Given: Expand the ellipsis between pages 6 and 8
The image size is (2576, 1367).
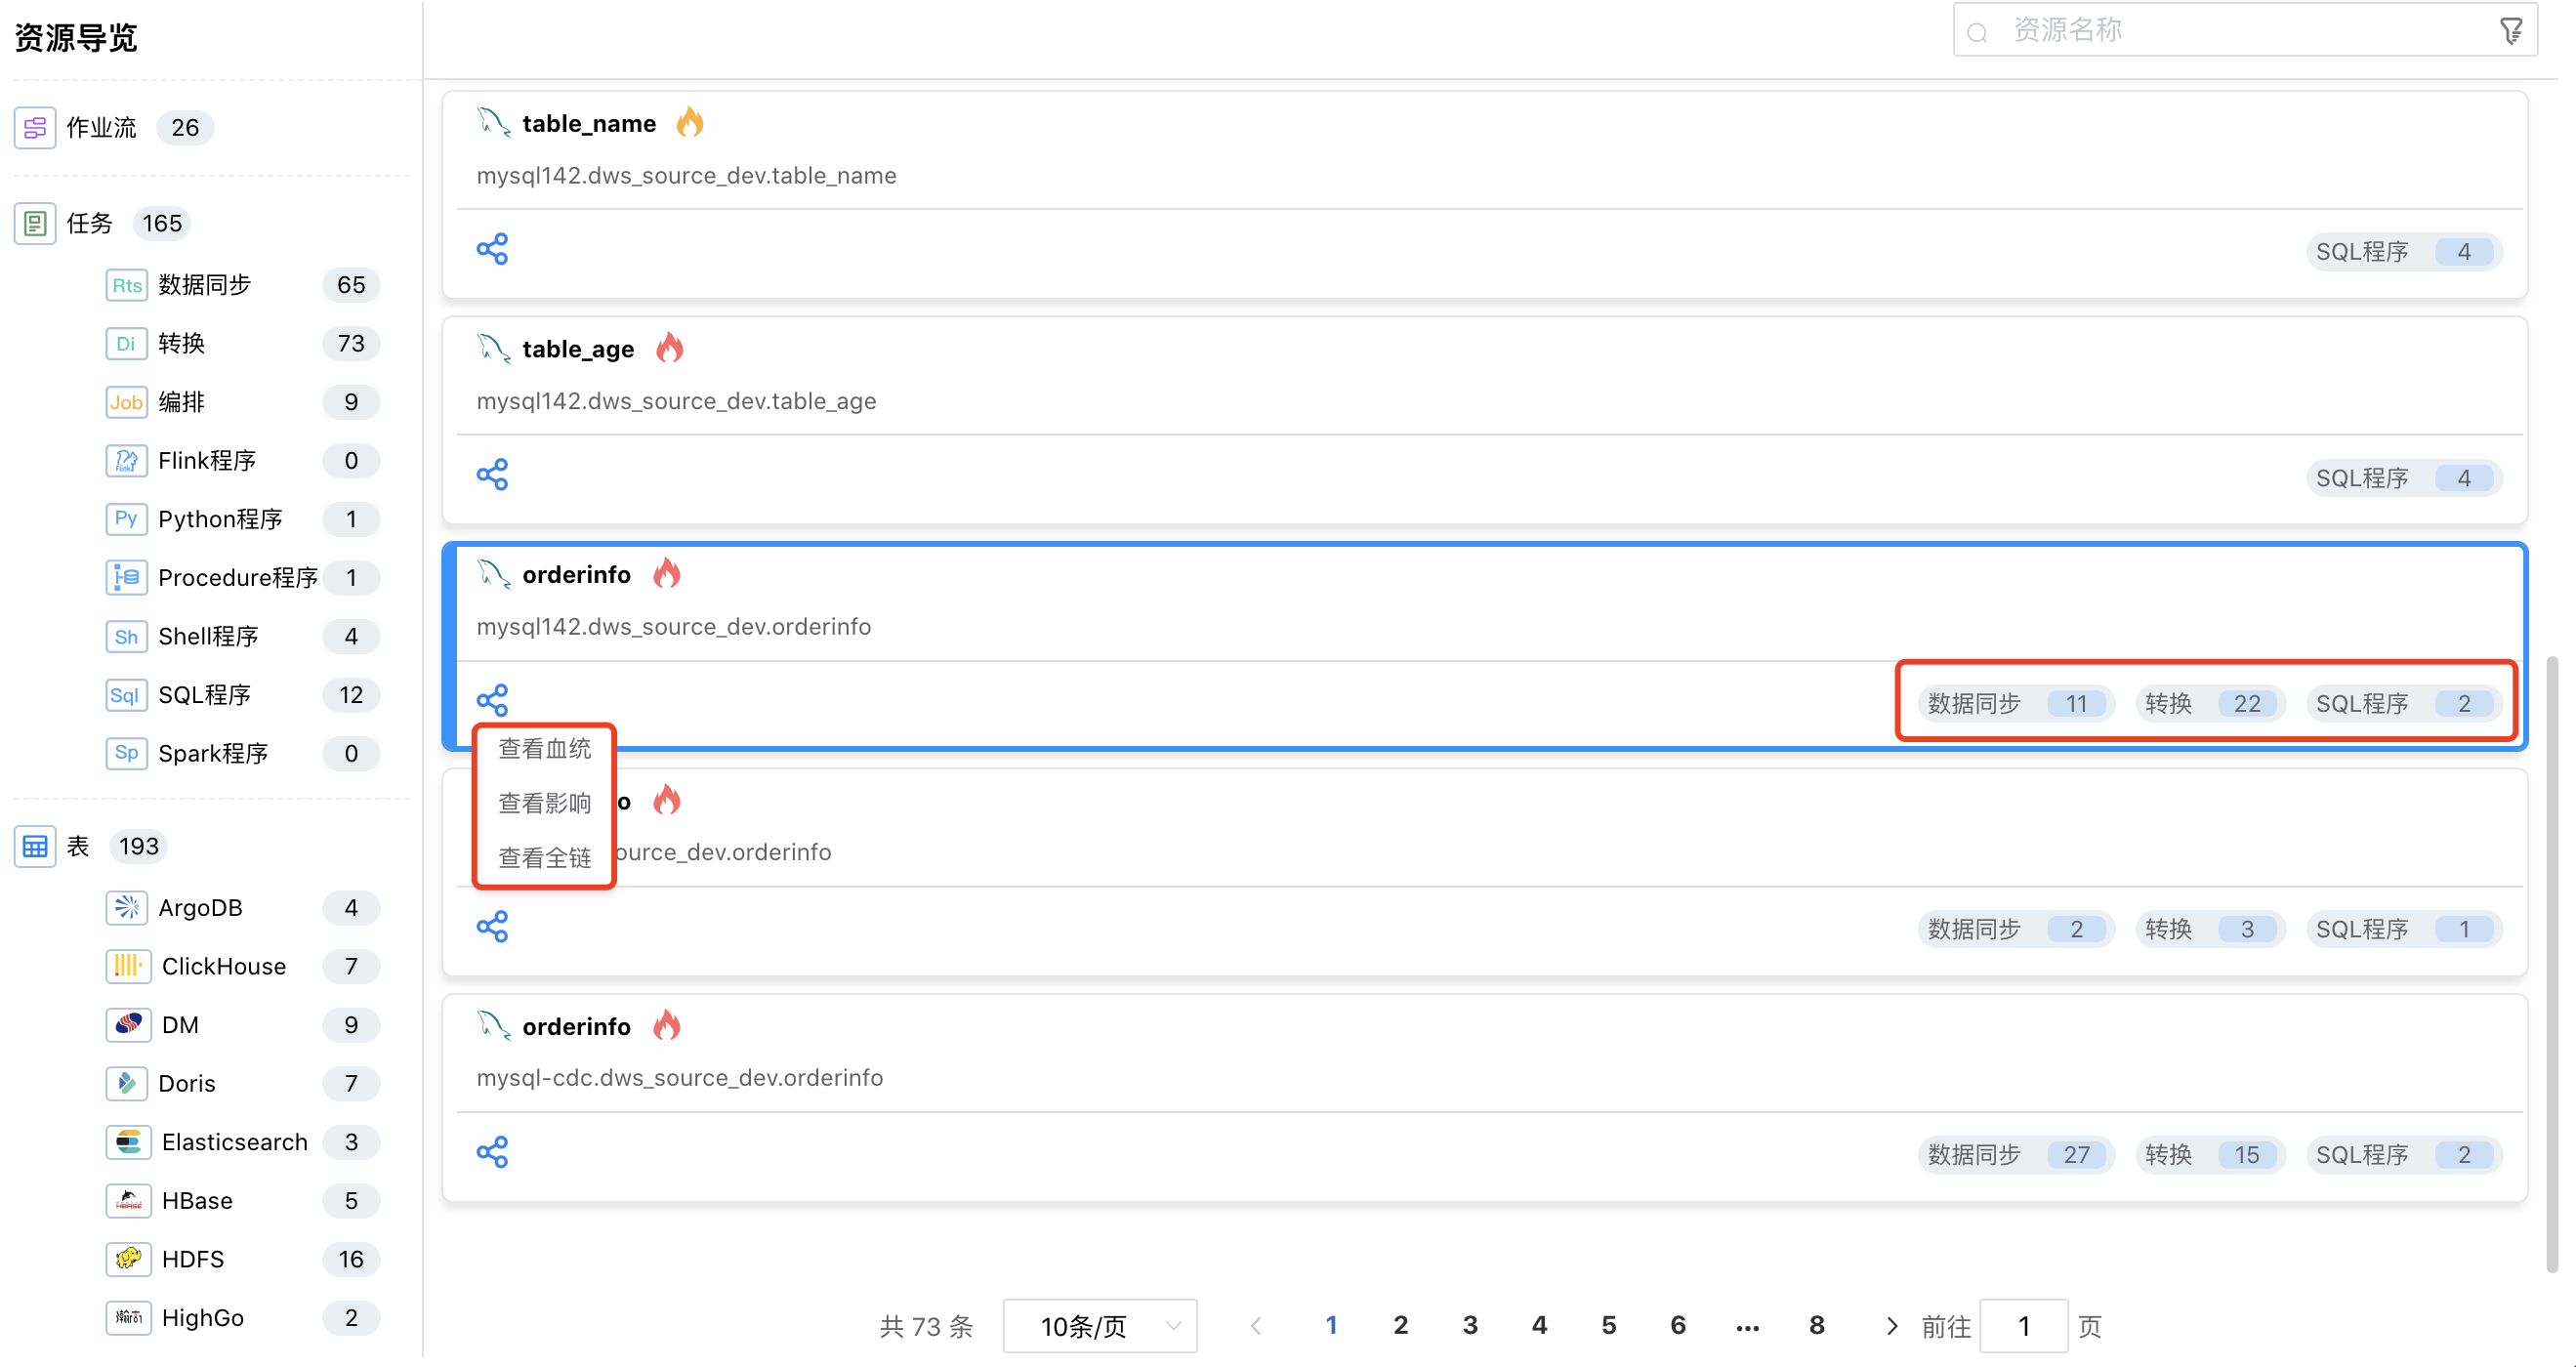Looking at the screenshot, I should [x=1747, y=1325].
